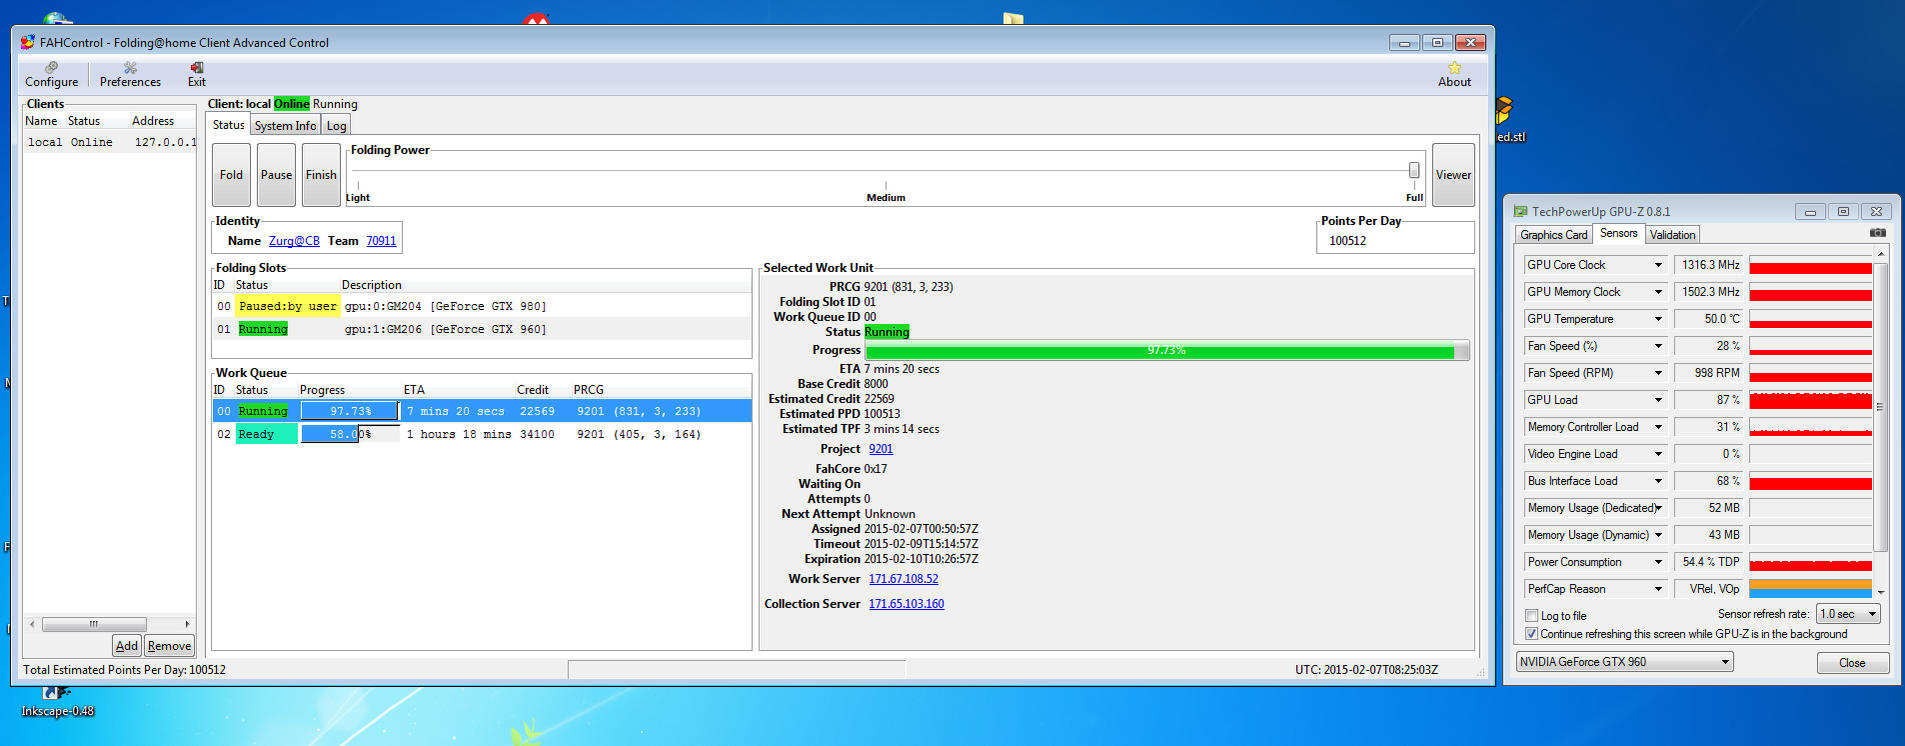Open Project 9201 link
1905x746 pixels.
coord(881,449)
